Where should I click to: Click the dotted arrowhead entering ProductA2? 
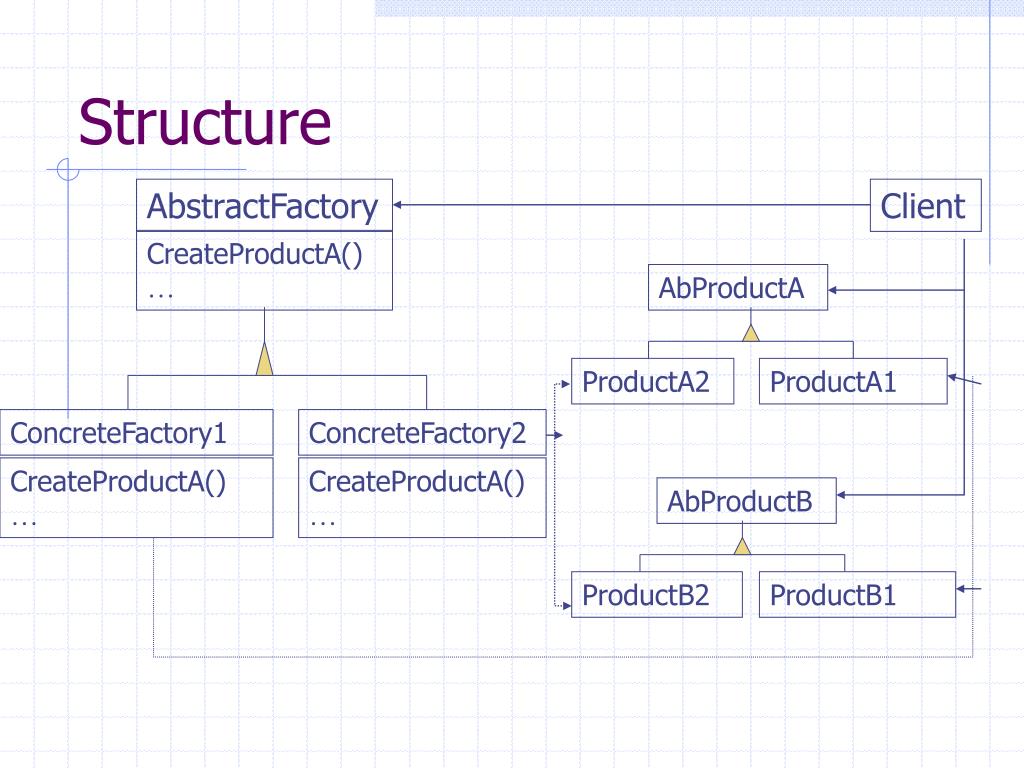(566, 384)
